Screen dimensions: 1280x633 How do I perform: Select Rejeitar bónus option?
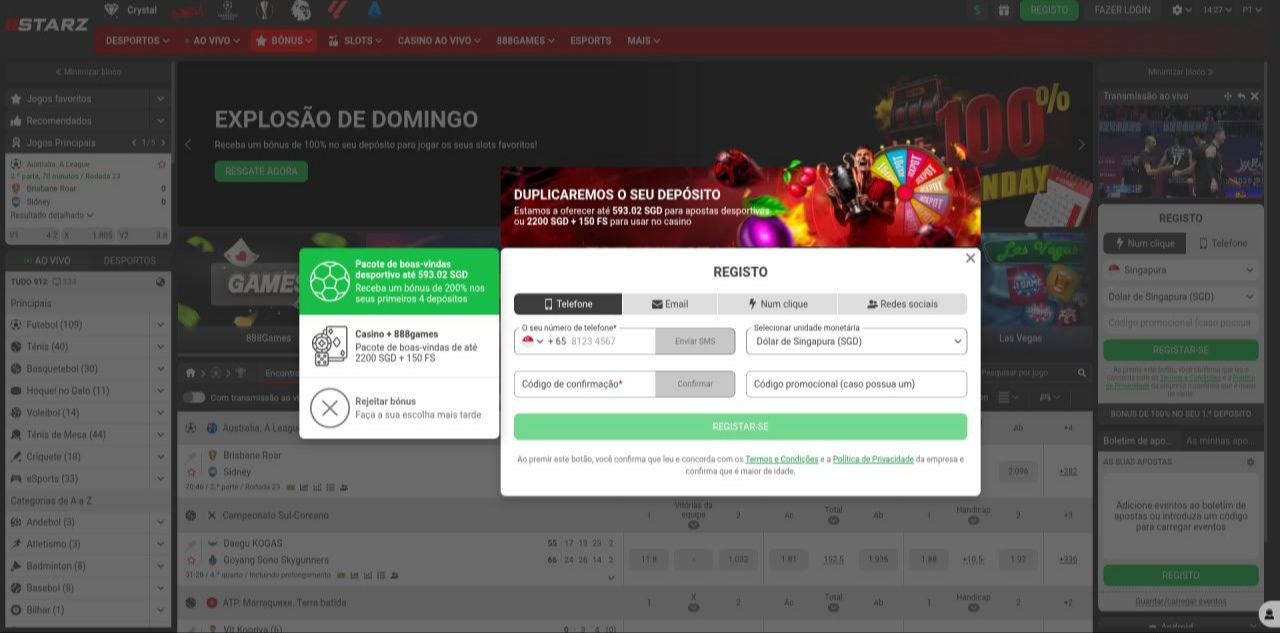398,408
